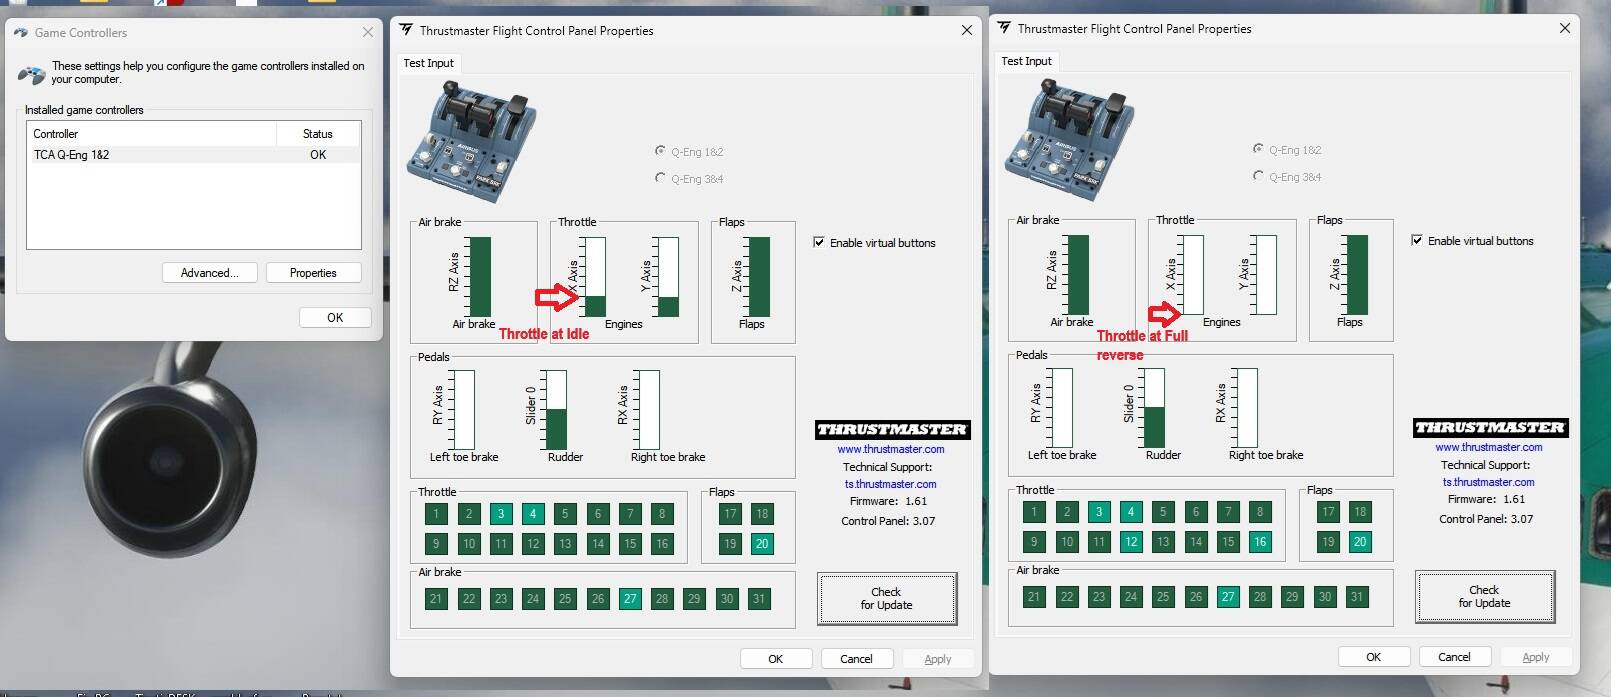Screen dimensions: 1611x697
Task: Click air brake indicator 21 in left panel
Action: (436, 599)
